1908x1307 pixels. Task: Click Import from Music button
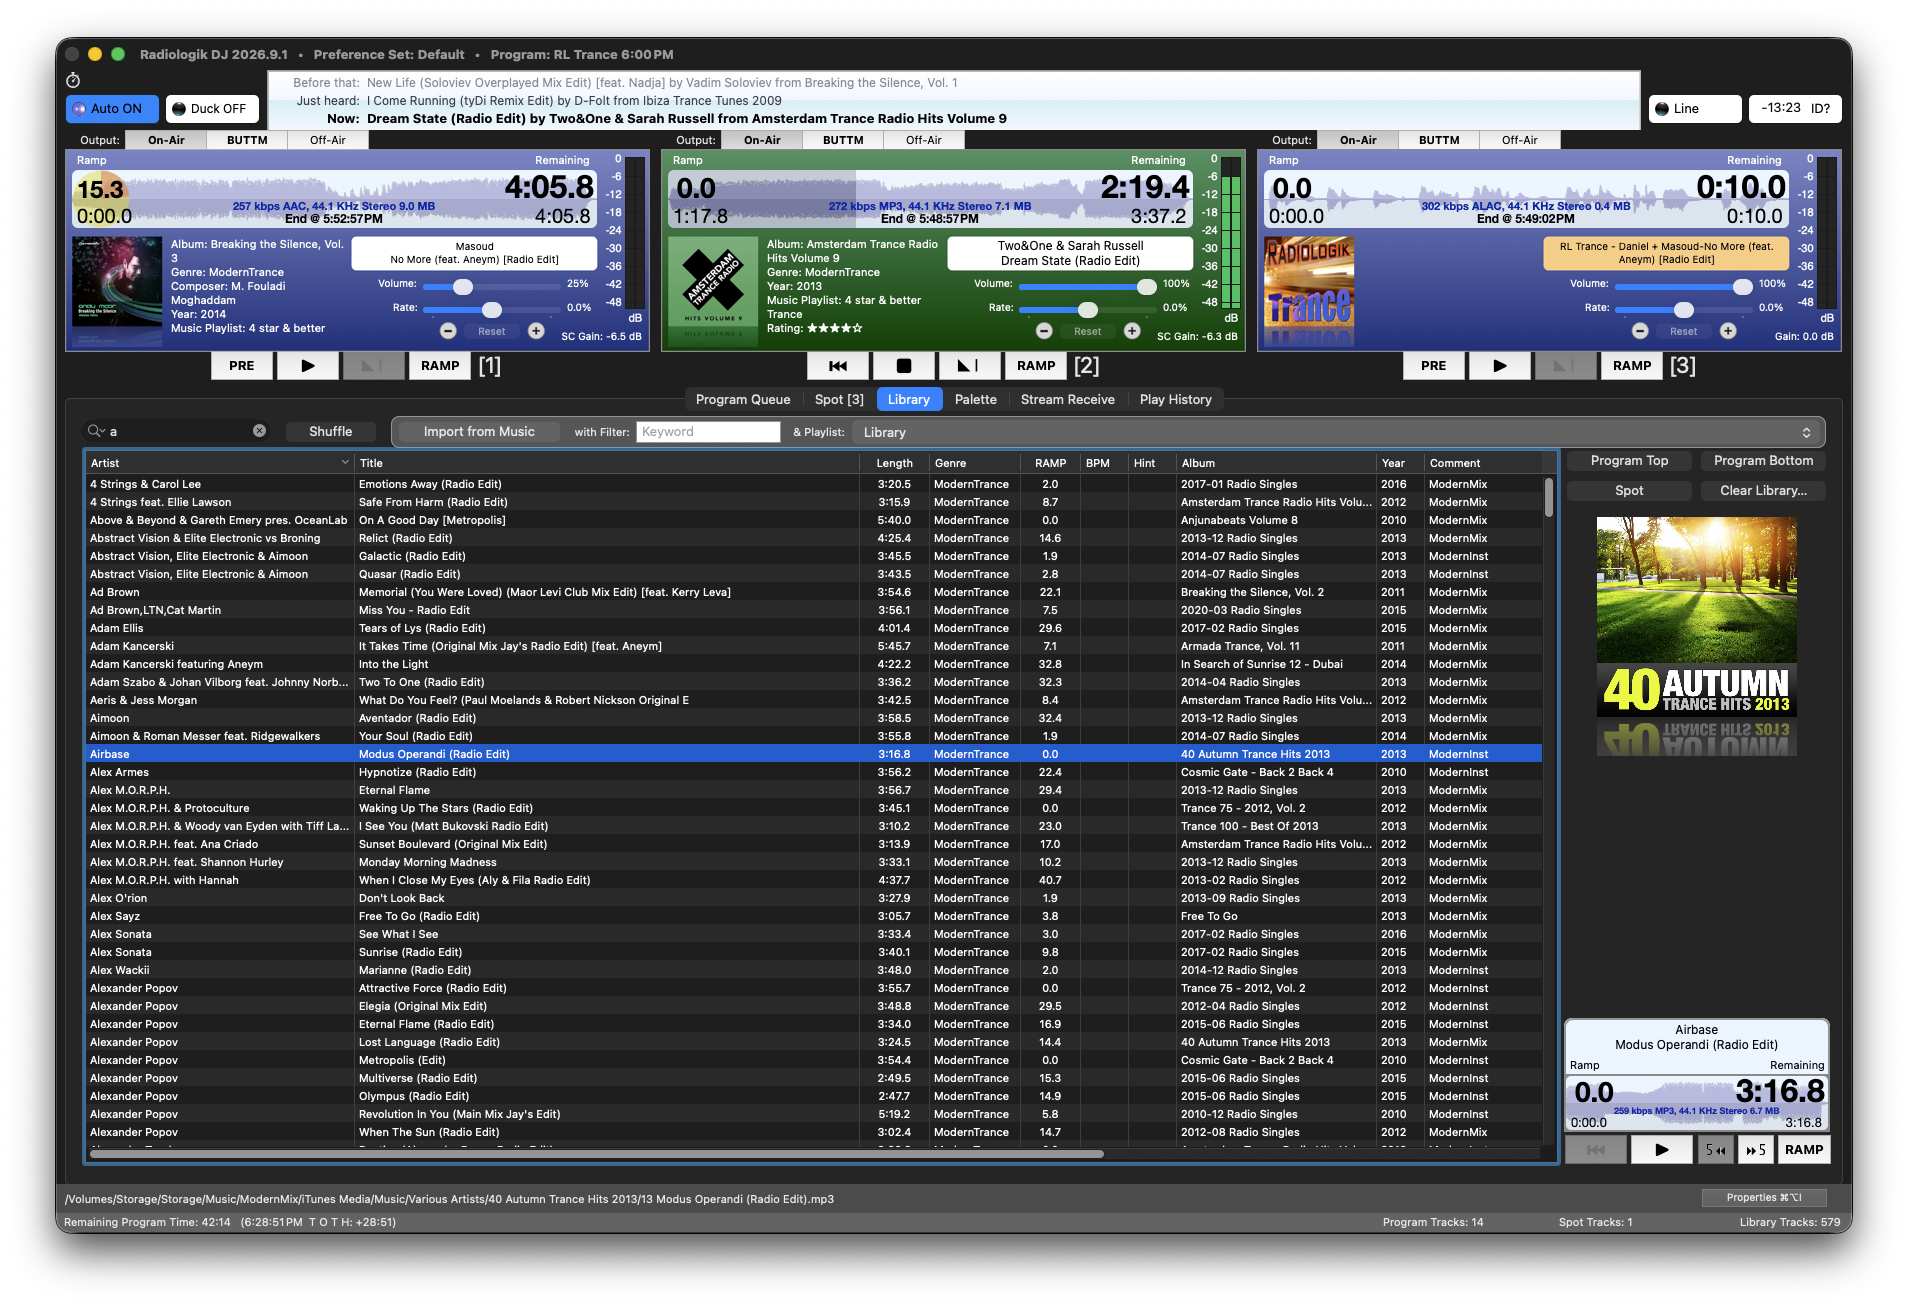tap(479, 432)
